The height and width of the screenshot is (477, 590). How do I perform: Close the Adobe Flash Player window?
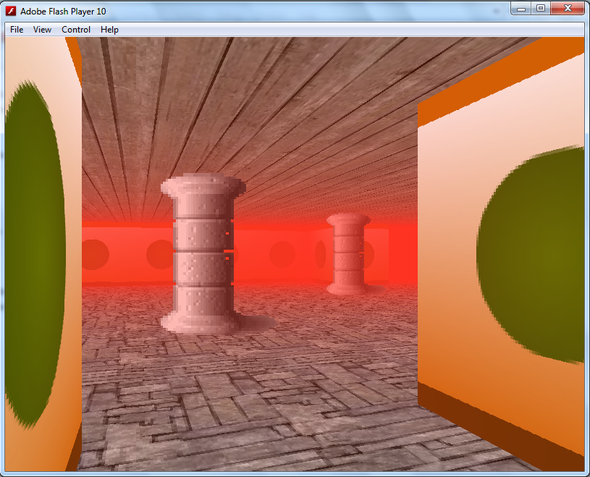pos(568,8)
